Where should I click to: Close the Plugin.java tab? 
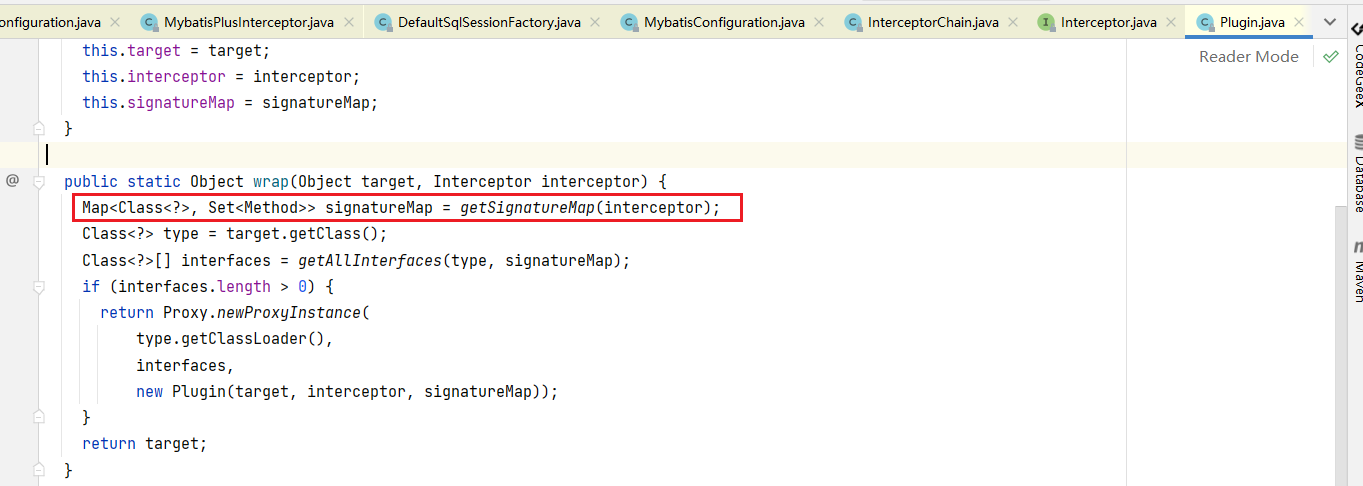[1299, 22]
